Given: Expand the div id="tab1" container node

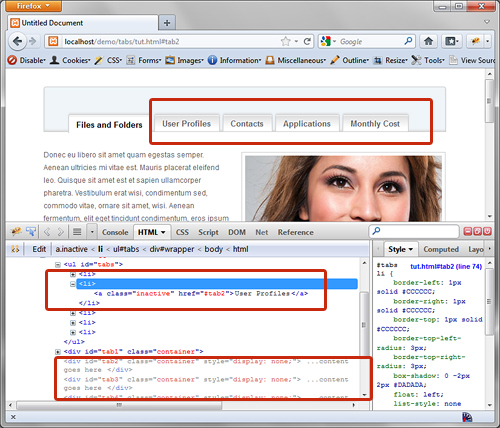Looking at the screenshot, I should [57, 352].
